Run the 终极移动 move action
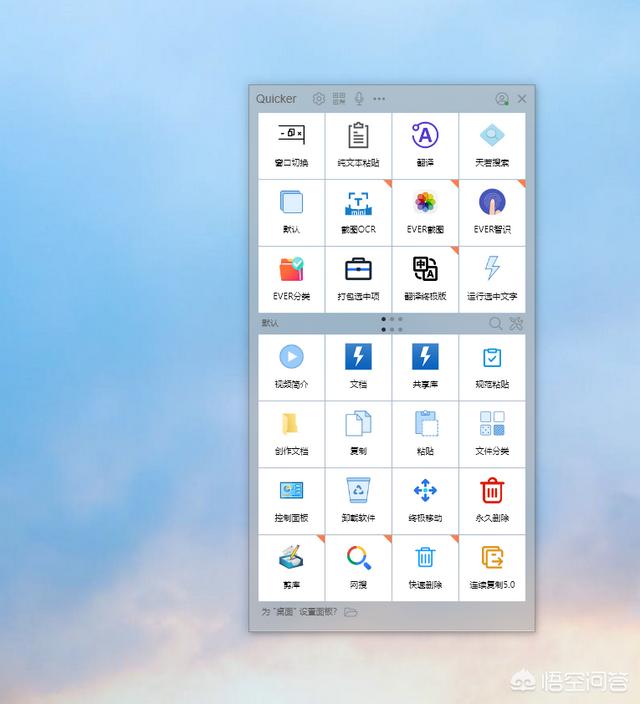The height and width of the screenshot is (704, 640). (425, 501)
